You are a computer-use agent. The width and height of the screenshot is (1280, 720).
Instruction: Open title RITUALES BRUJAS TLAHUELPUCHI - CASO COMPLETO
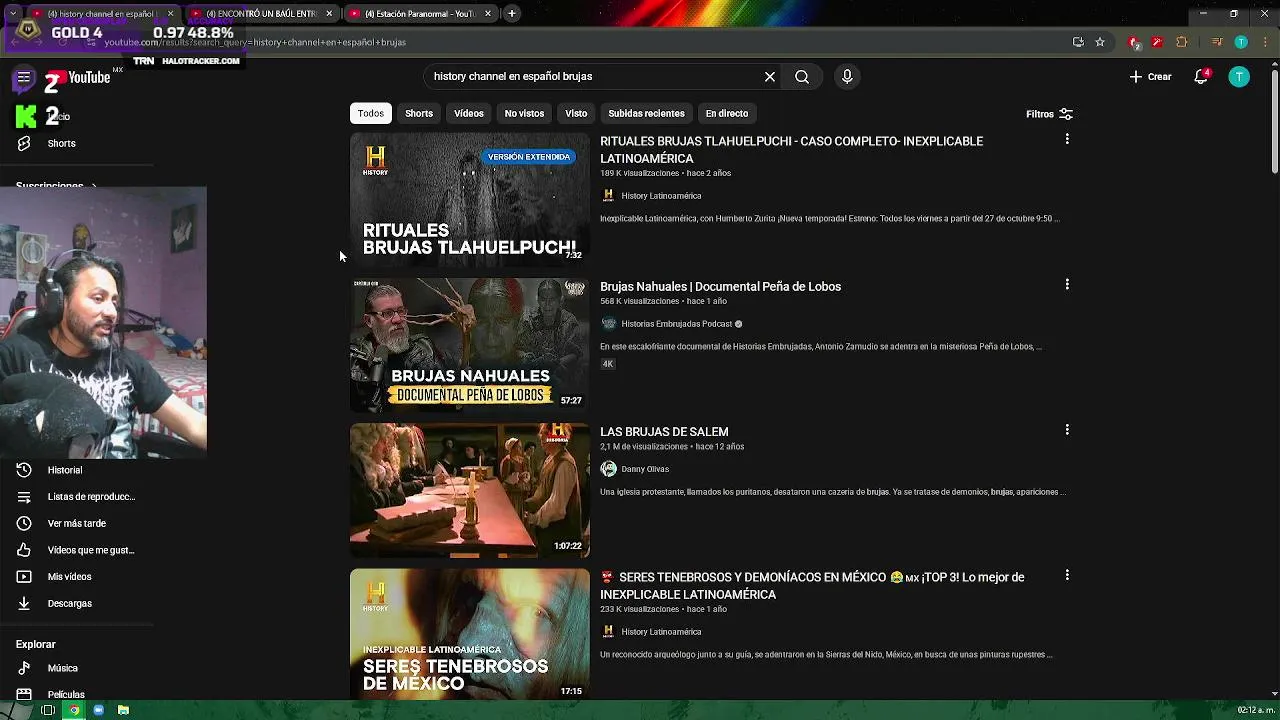(791, 150)
